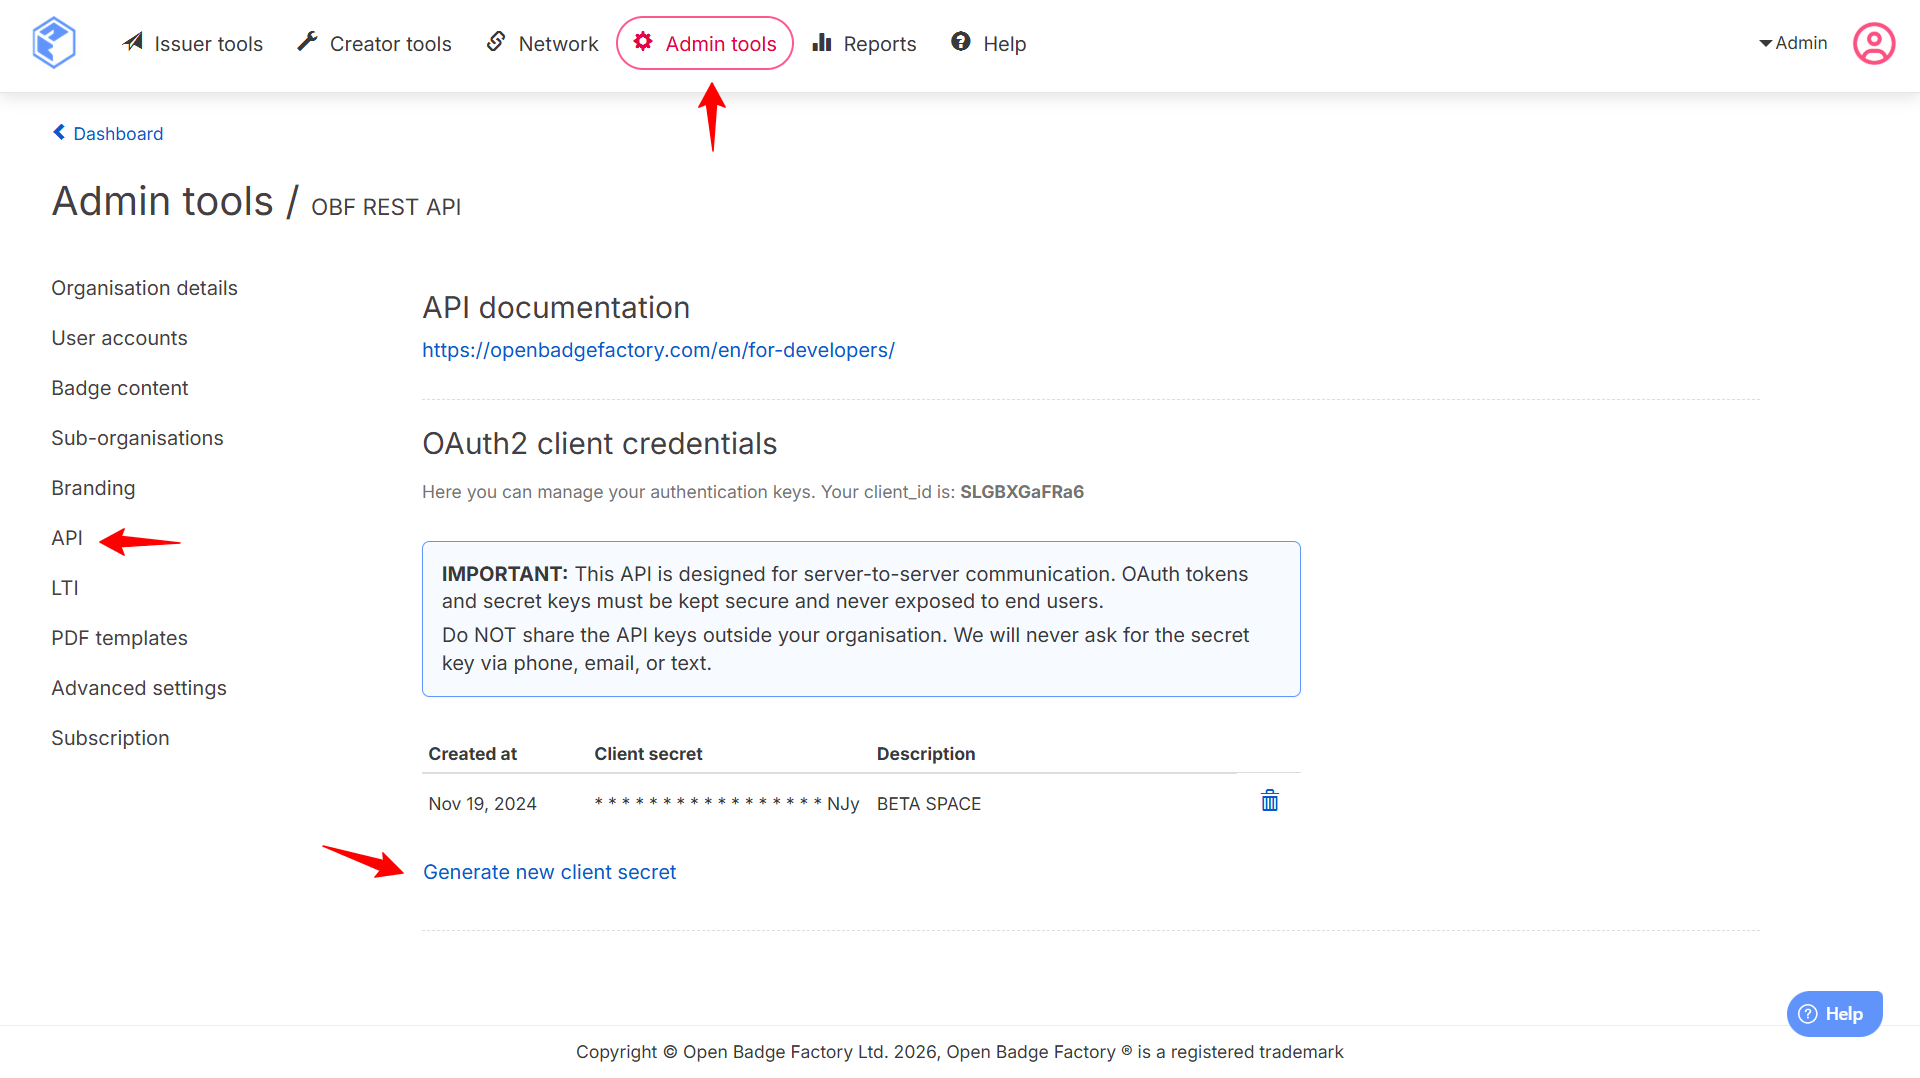Image resolution: width=1920 pixels, height=1078 pixels.
Task: Select the client_id SLGBXGaFRa6 text
Action: [x=1022, y=492]
